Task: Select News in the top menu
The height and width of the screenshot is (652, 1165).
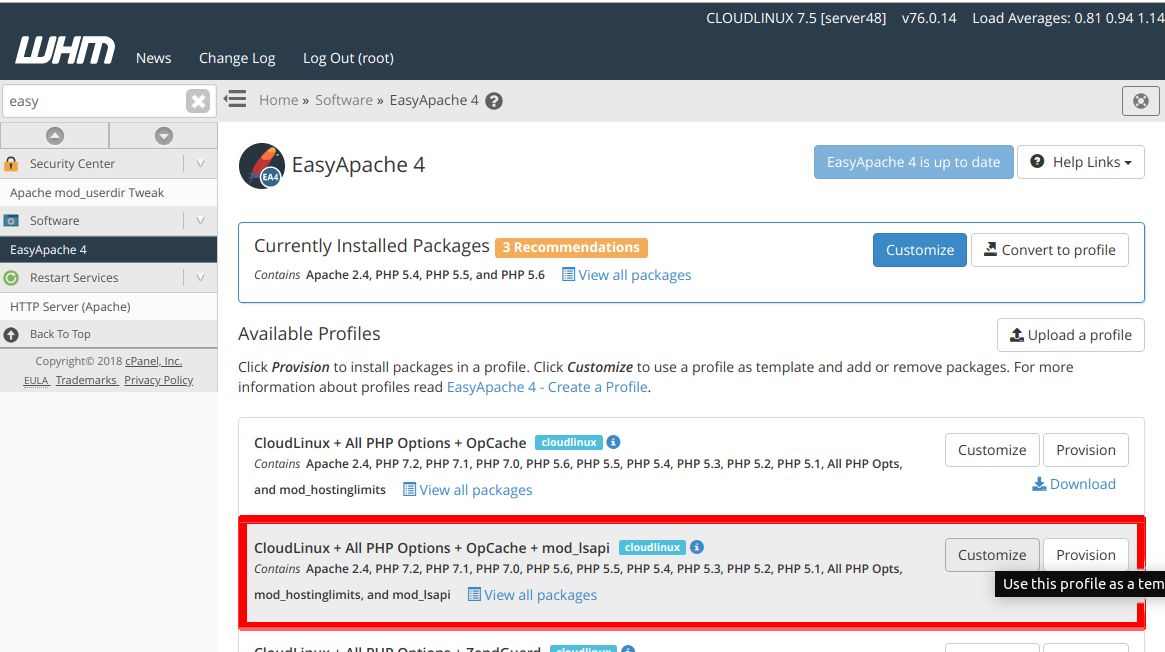Action: [x=153, y=58]
